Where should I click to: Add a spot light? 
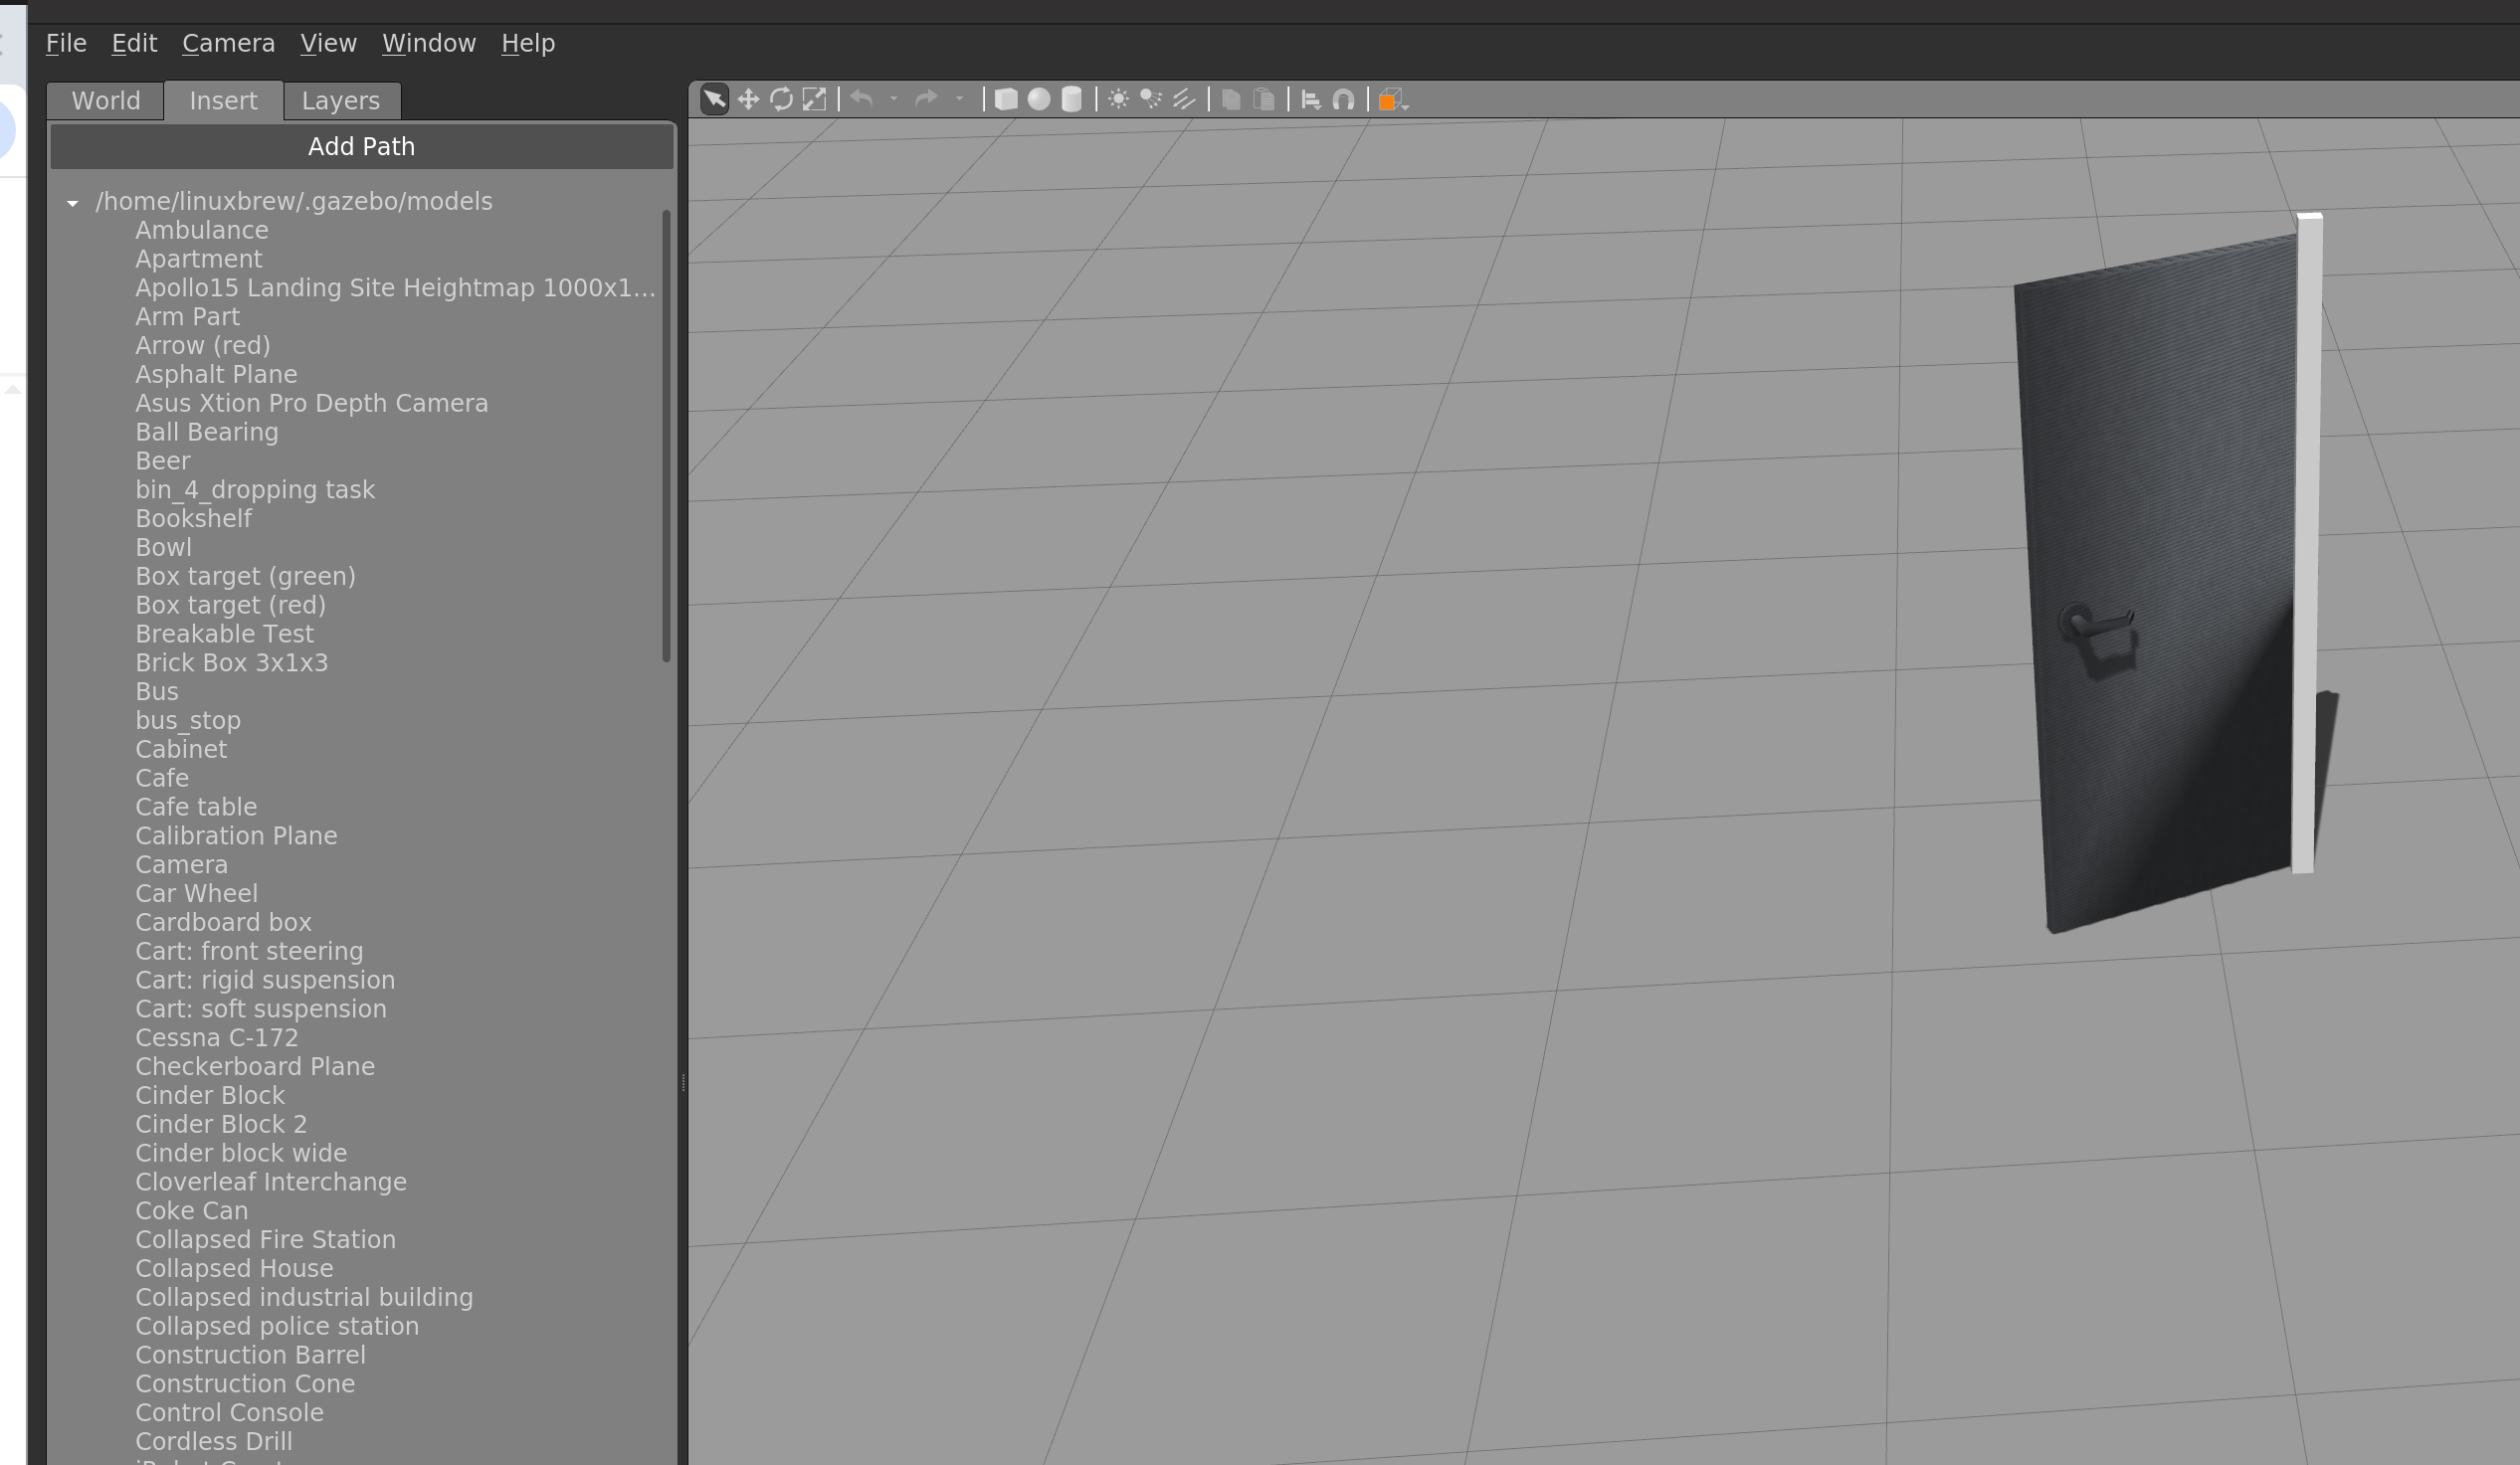[x=1151, y=99]
